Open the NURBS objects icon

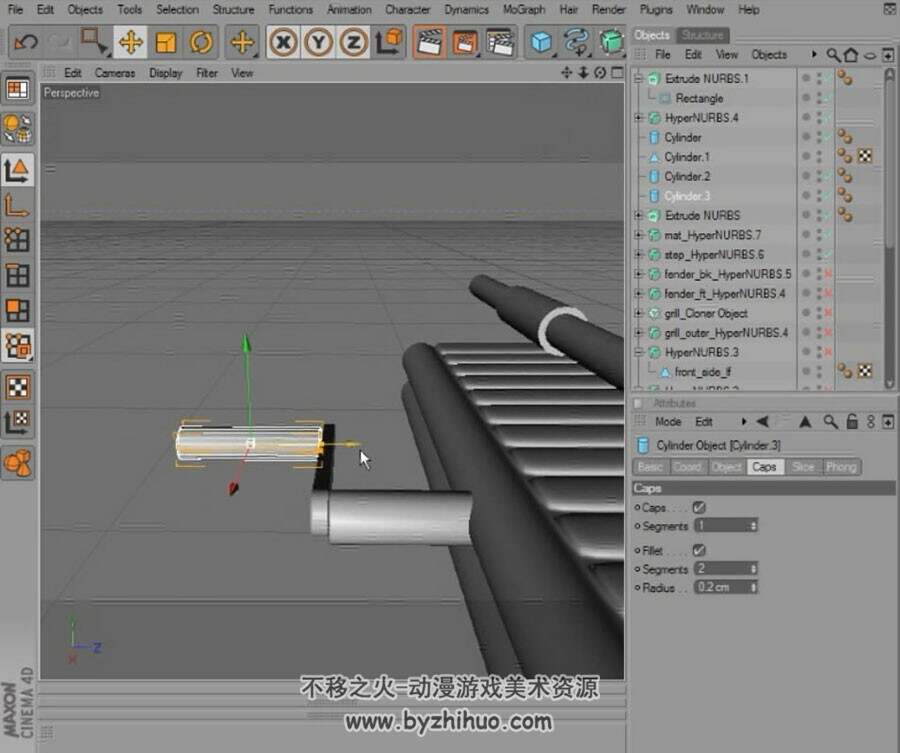[x=612, y=42]
